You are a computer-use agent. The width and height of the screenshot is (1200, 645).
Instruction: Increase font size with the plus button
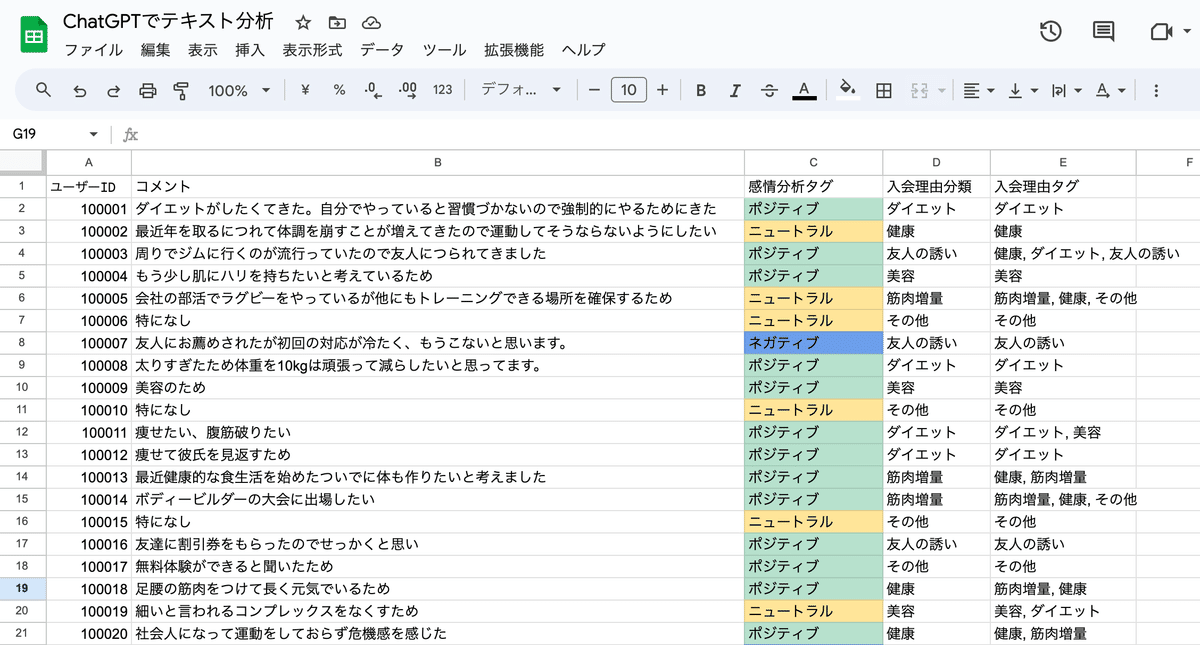(x=662, y=90)
